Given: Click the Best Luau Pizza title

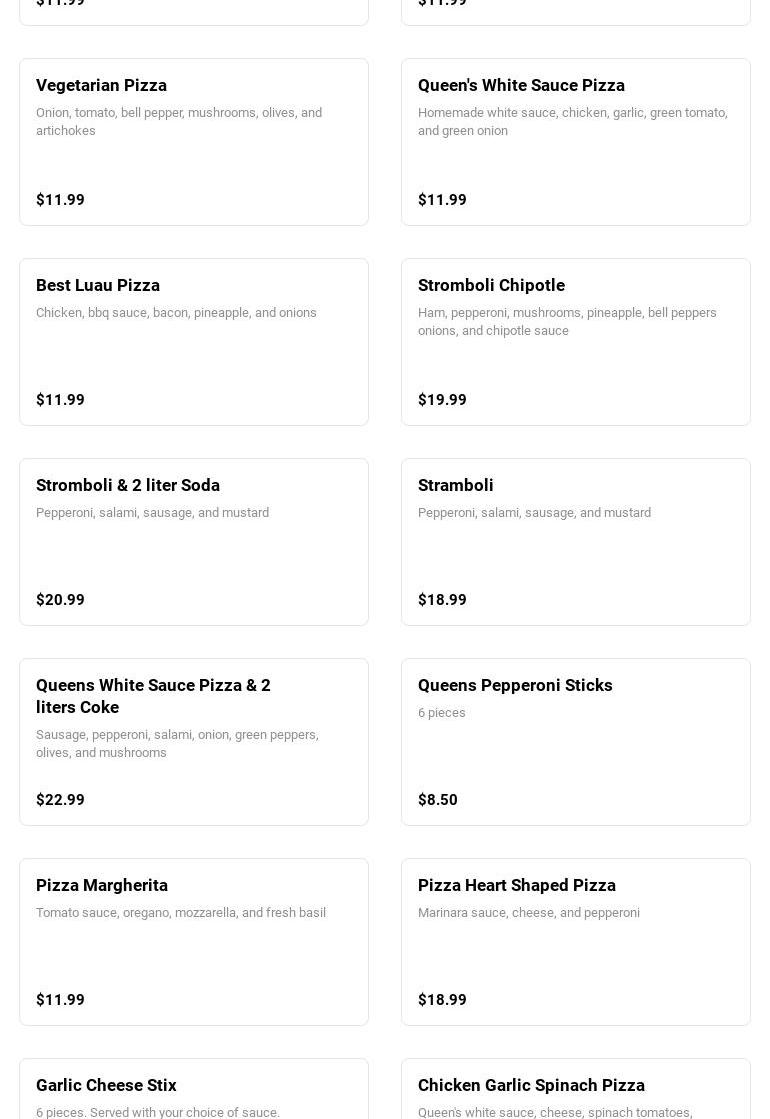Looking at the screenshot, I should (98, 285).
